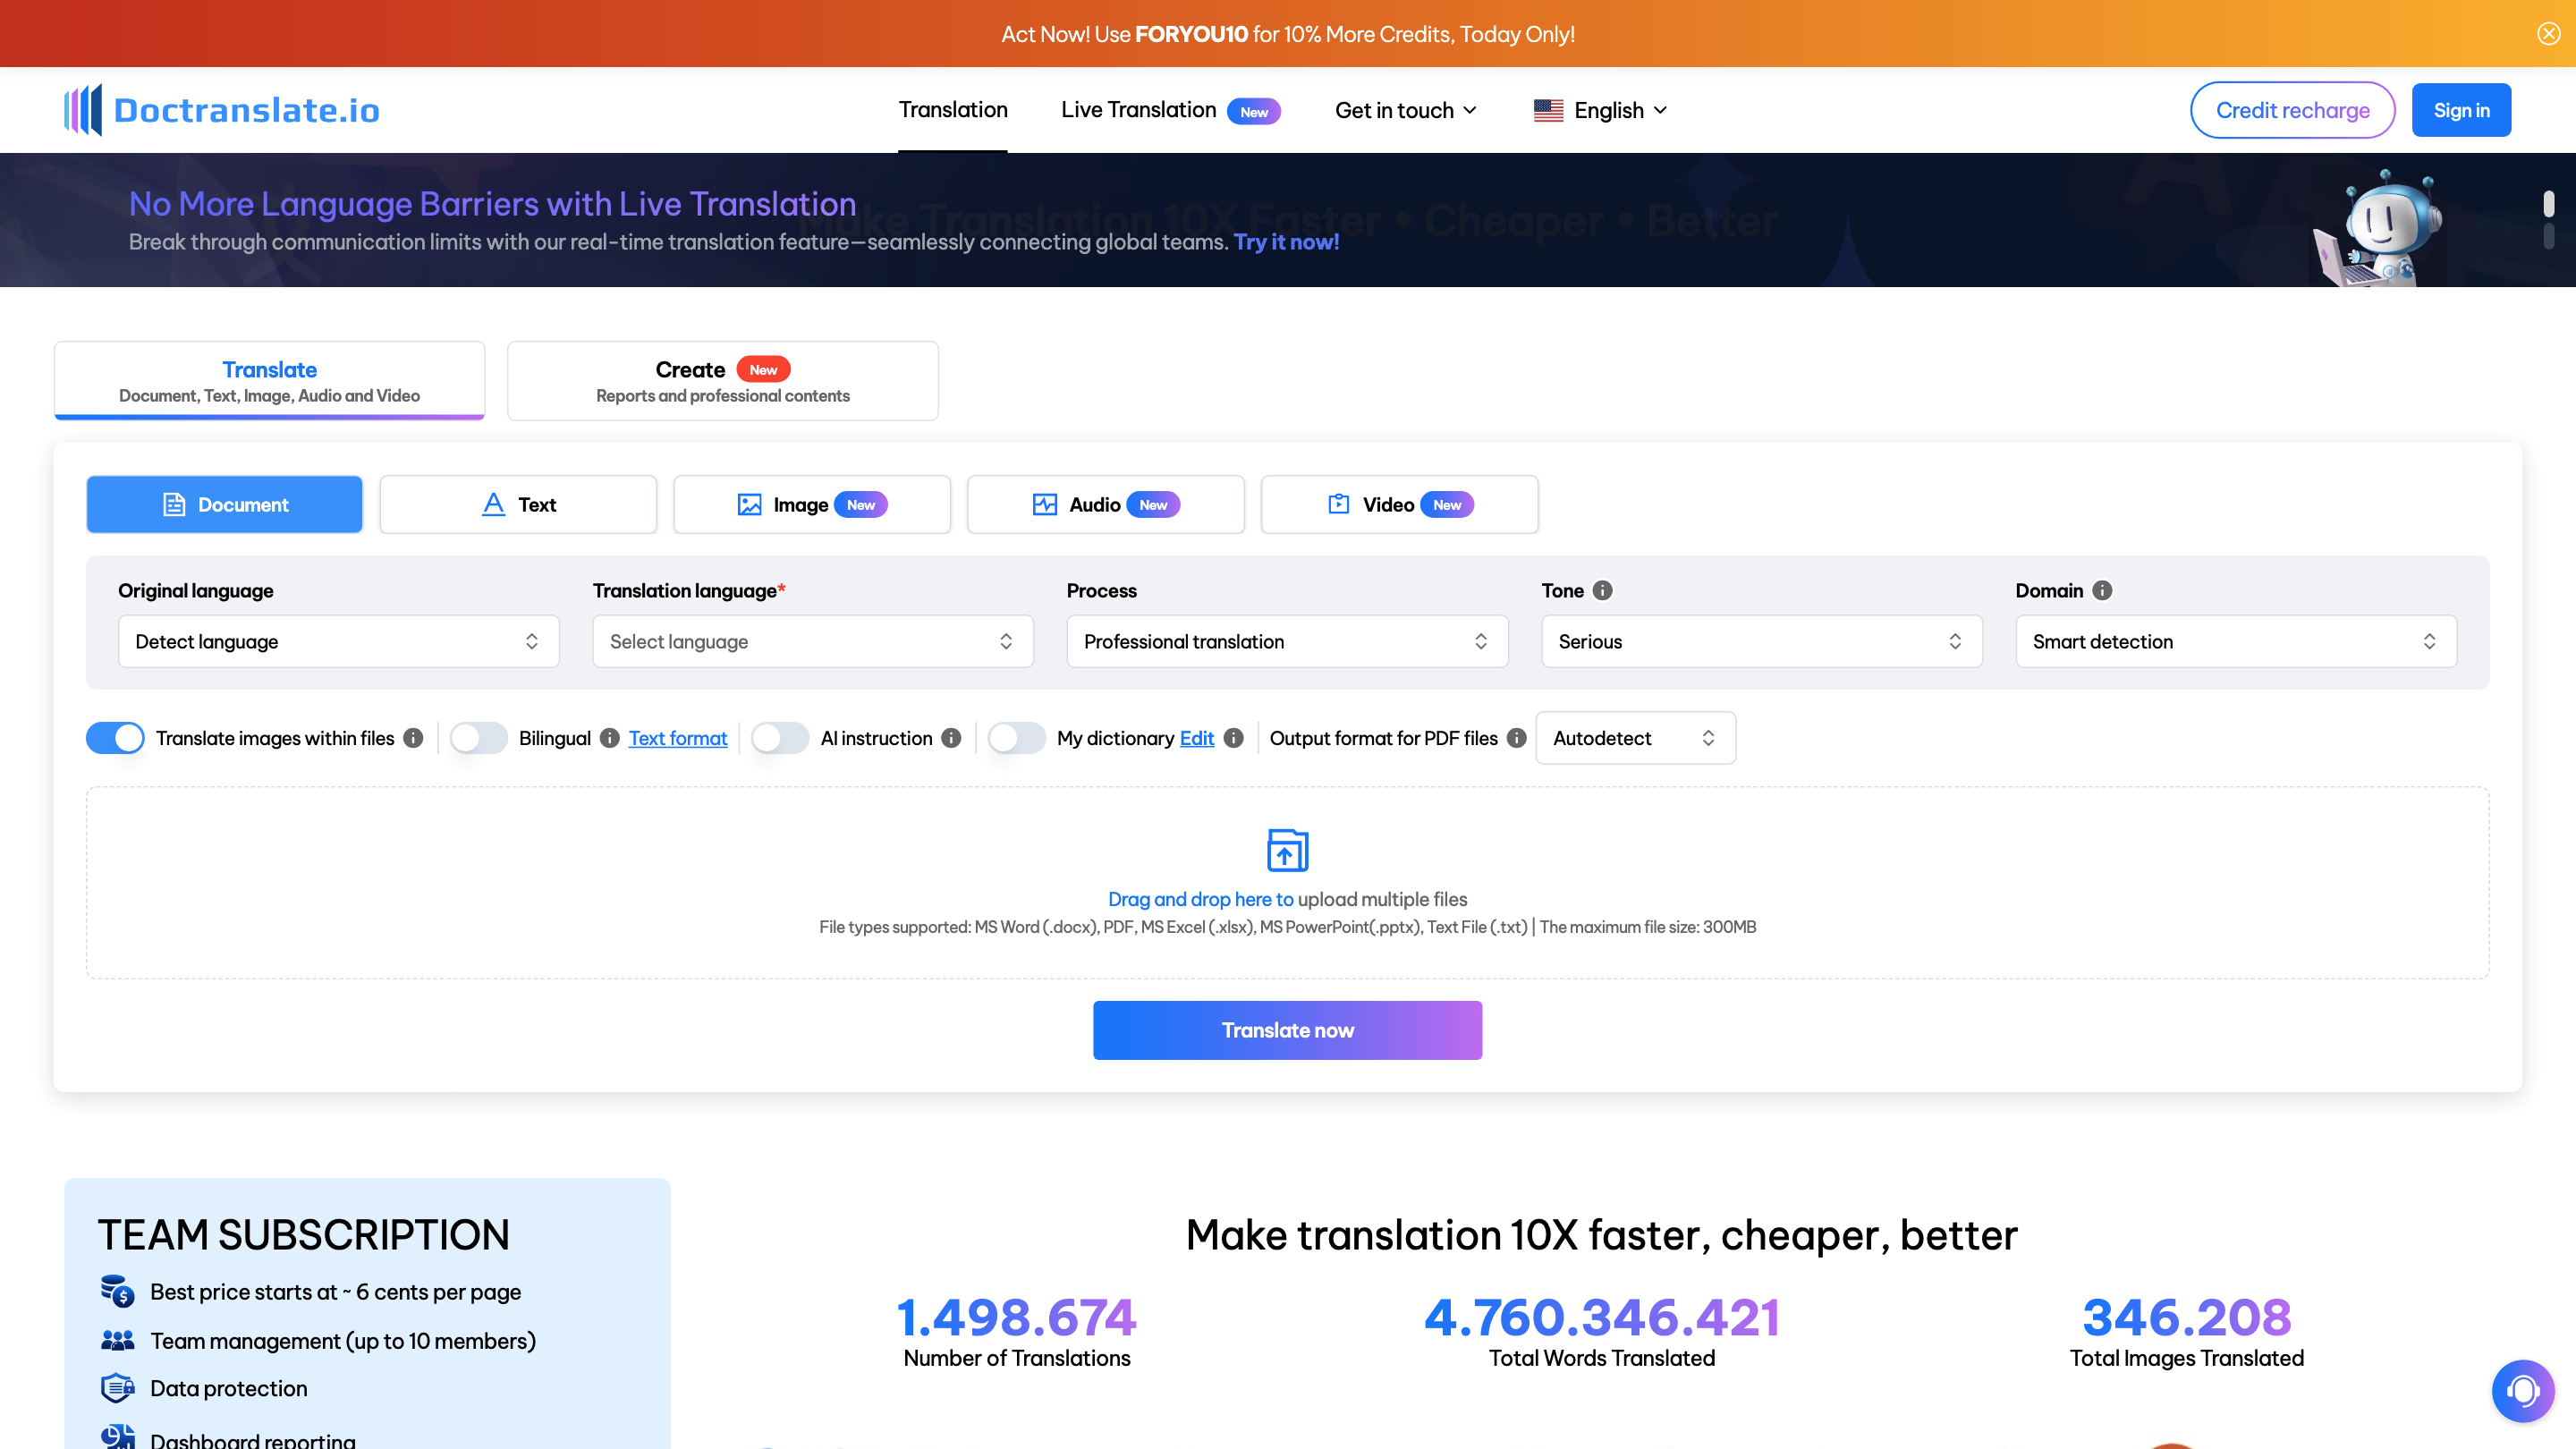
Task: Open the Translation language selector
Action: (812, 641)
